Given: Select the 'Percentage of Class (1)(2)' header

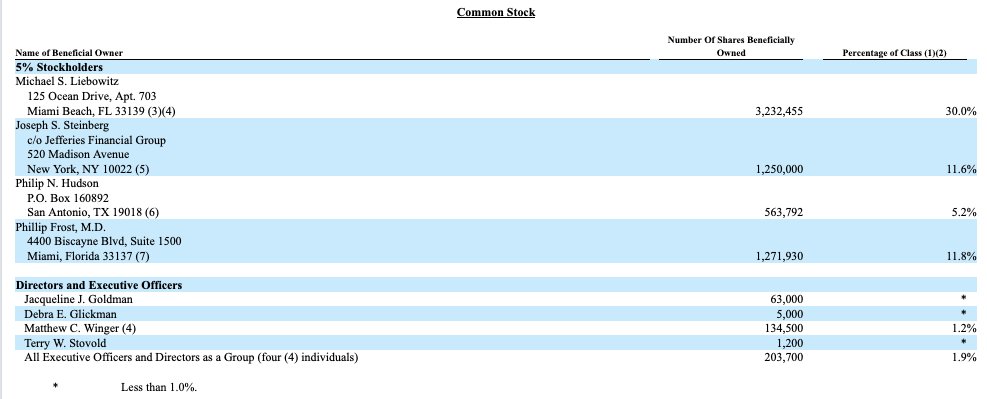Looking at the screenshot, I should coord(894,53).
